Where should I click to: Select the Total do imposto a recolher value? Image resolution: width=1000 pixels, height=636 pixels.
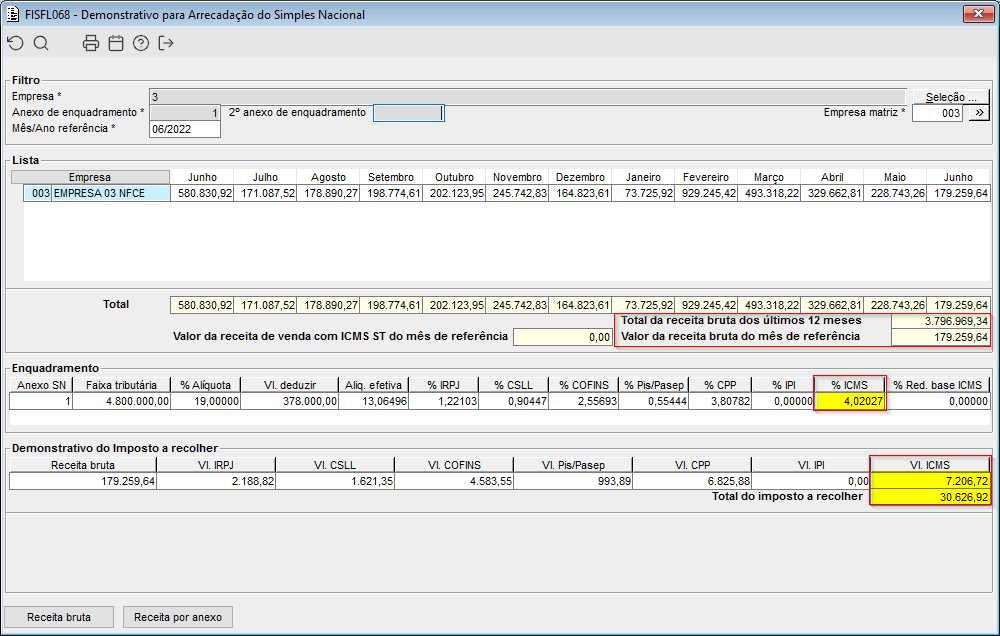pos(930,497)
